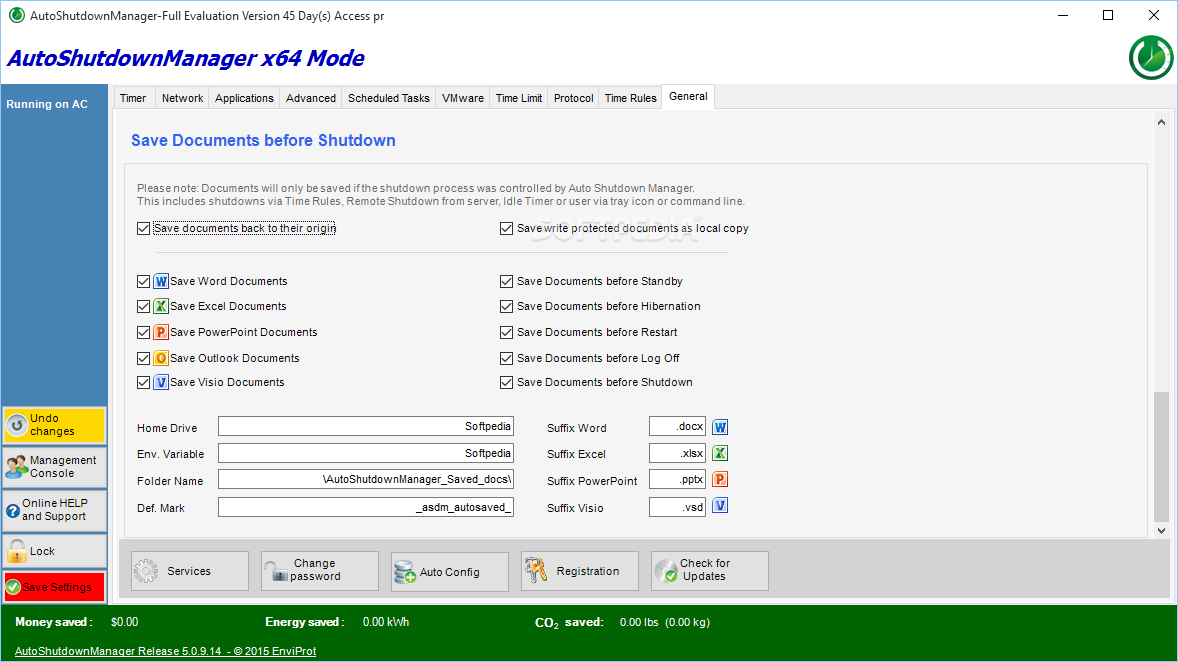Click the scroll up arrow of the settings panel

(x=1161, y=122)
